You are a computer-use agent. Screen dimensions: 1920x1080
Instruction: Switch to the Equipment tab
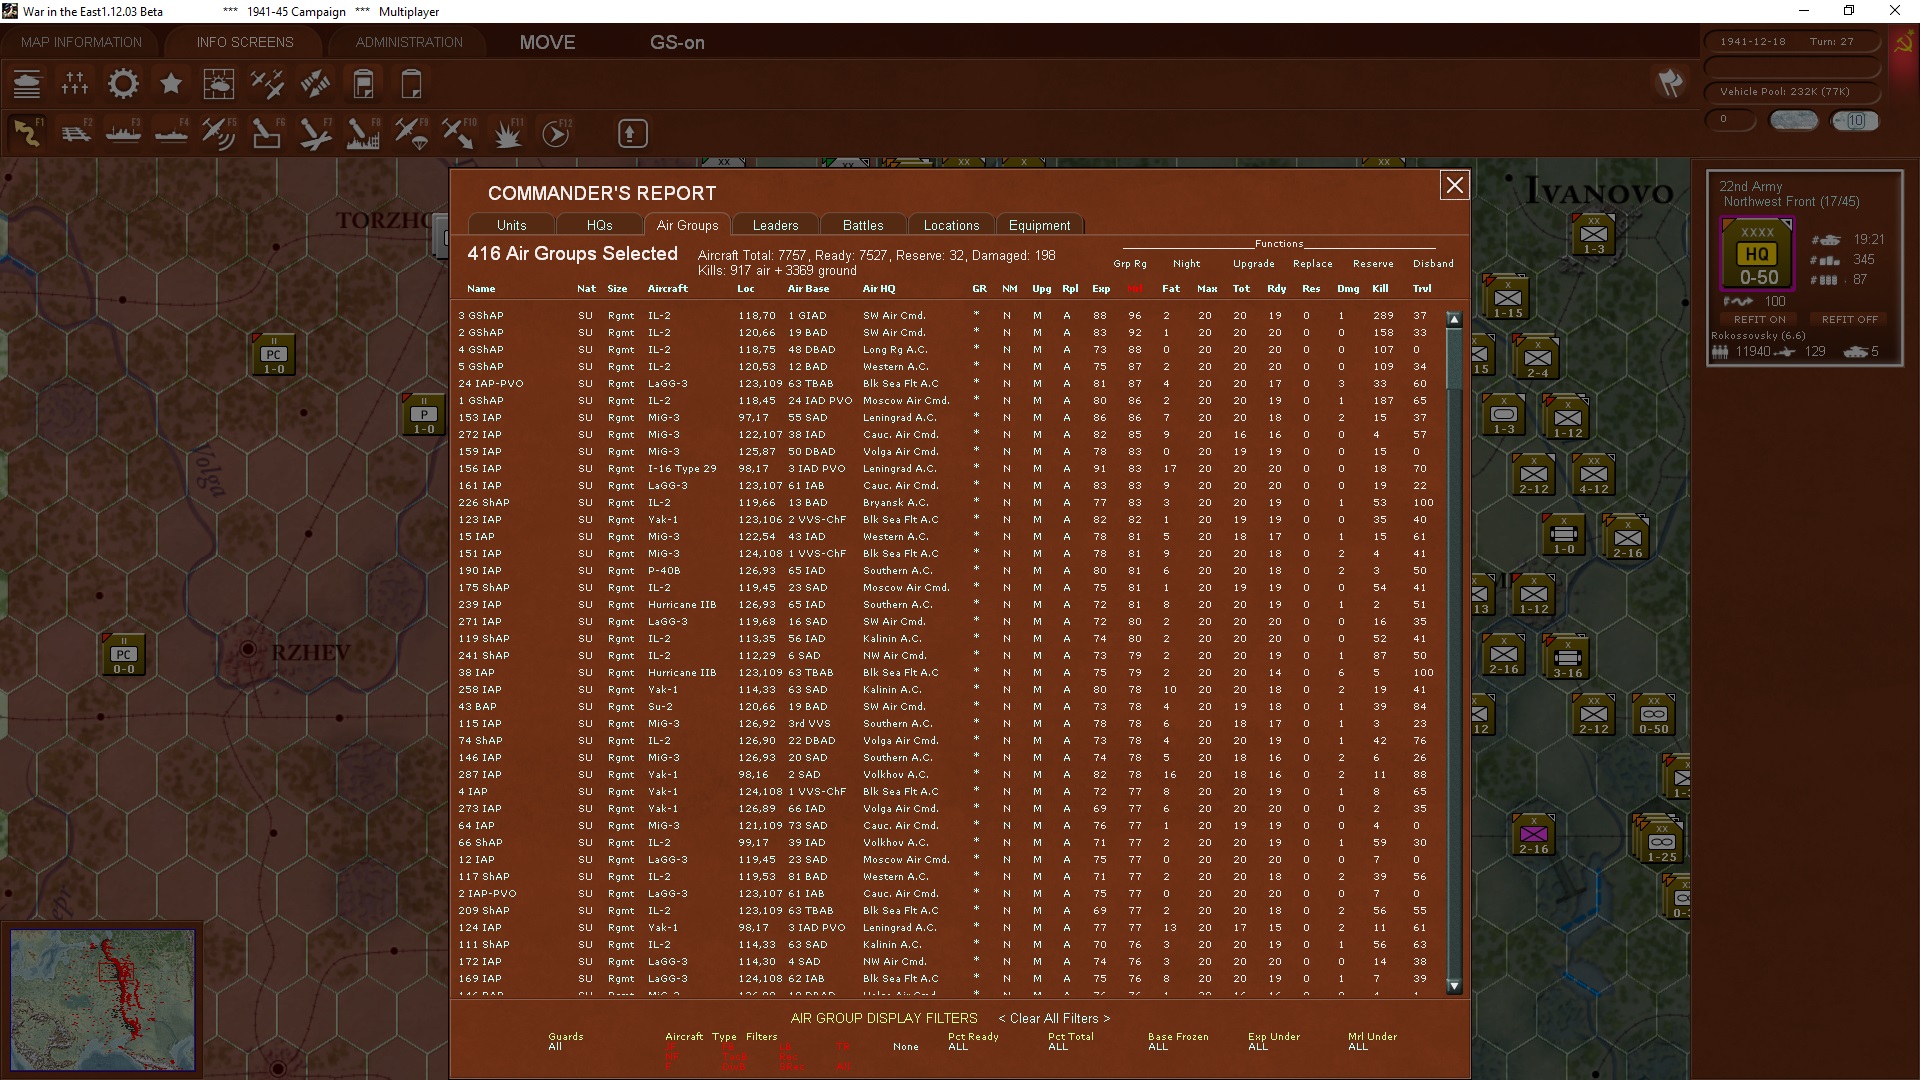[x=1039, y=225]
